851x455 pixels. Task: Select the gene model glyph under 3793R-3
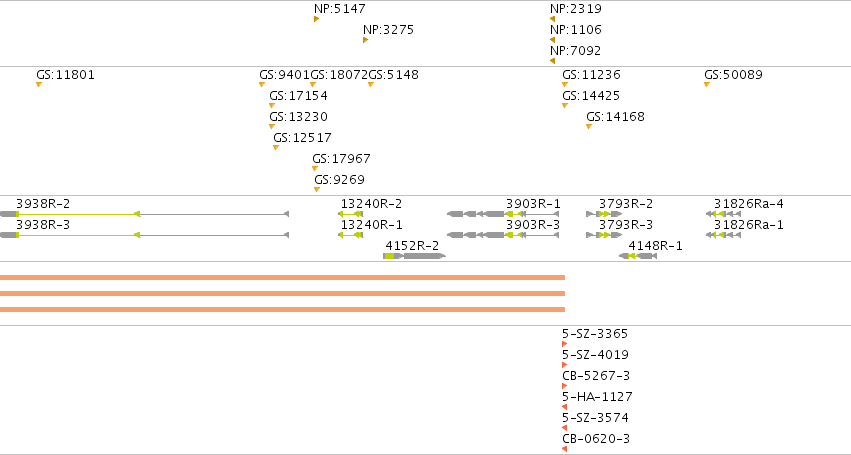[604, 235]
